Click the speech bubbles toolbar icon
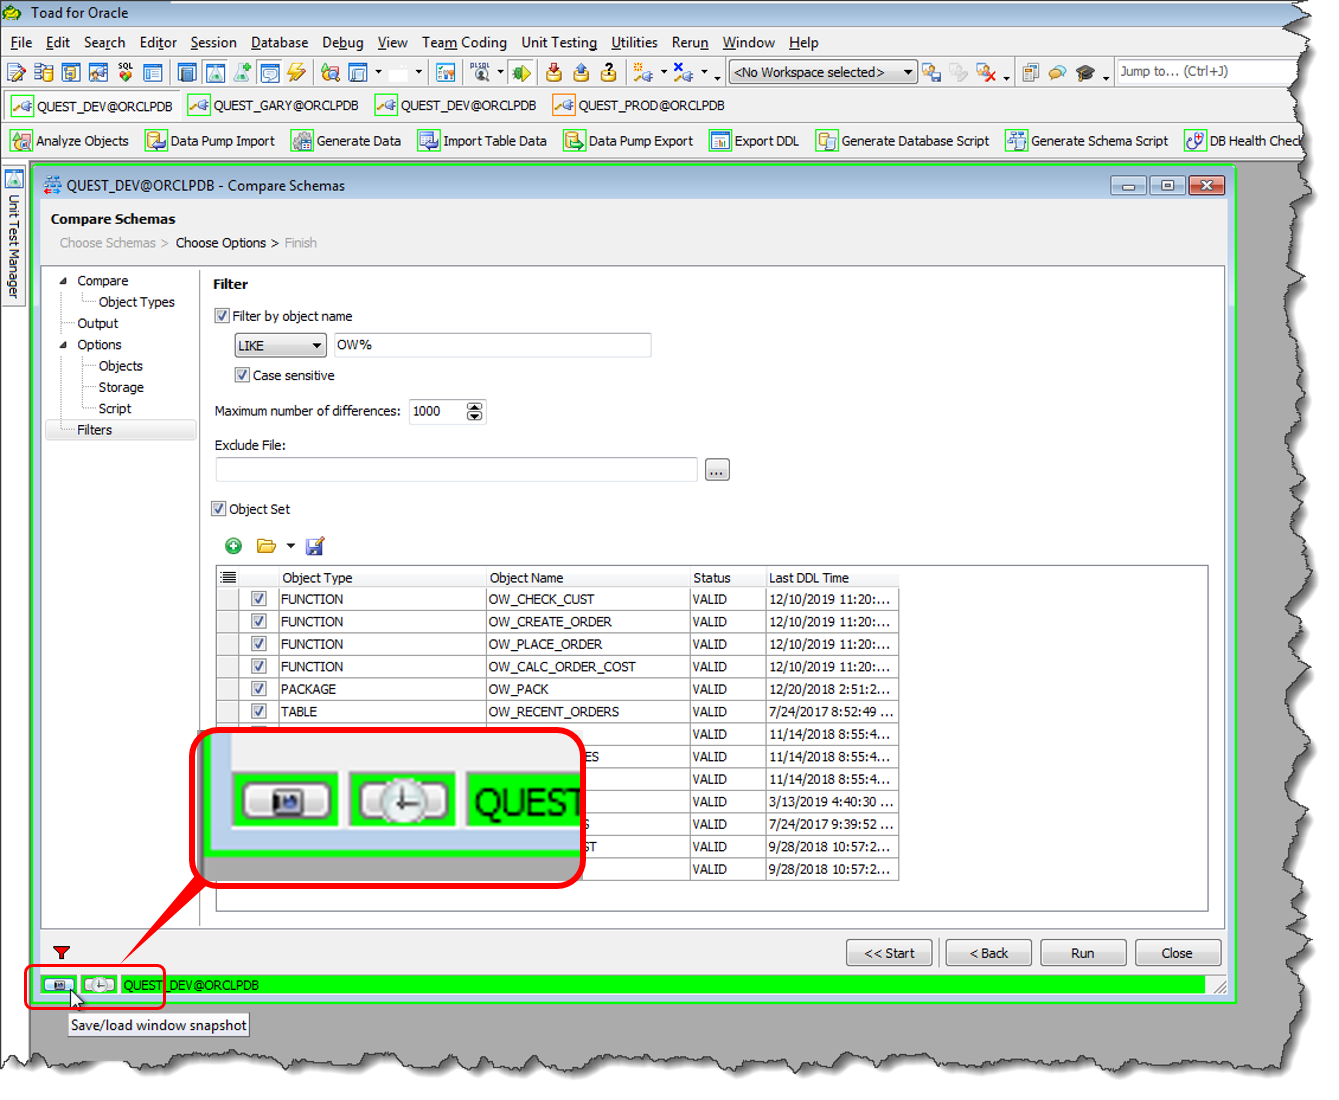 pyautogui.click(x=1057, y=72)
